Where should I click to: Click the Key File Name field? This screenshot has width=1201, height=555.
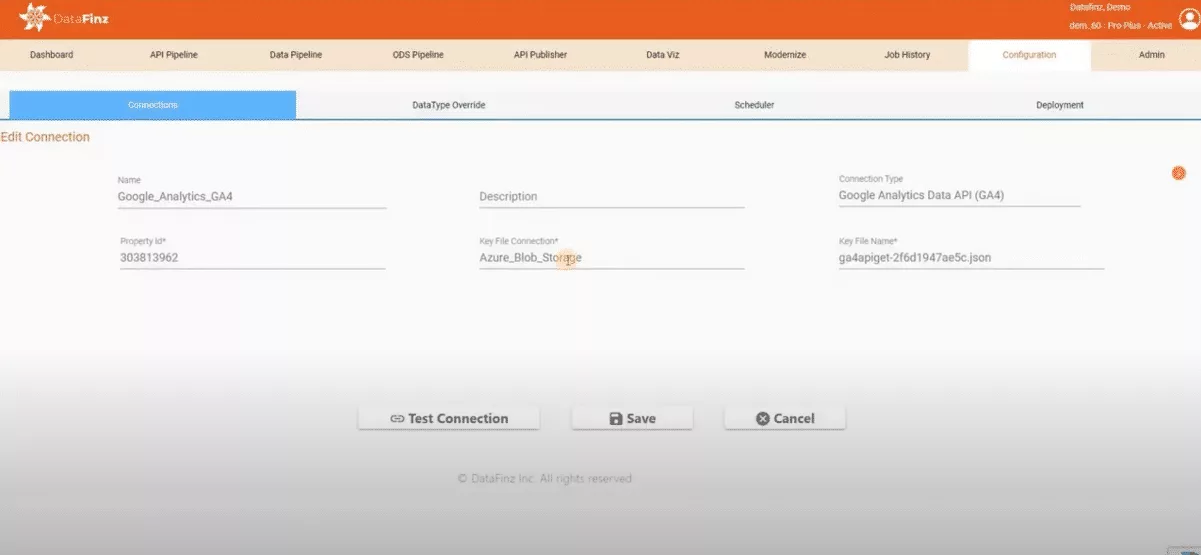point(971,258)
